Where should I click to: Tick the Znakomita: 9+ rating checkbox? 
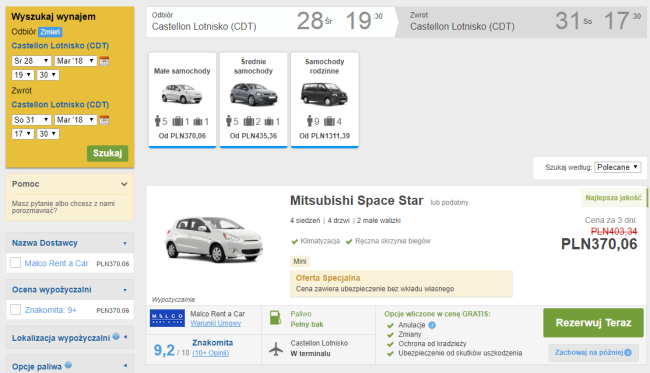[x=15, y=310]
